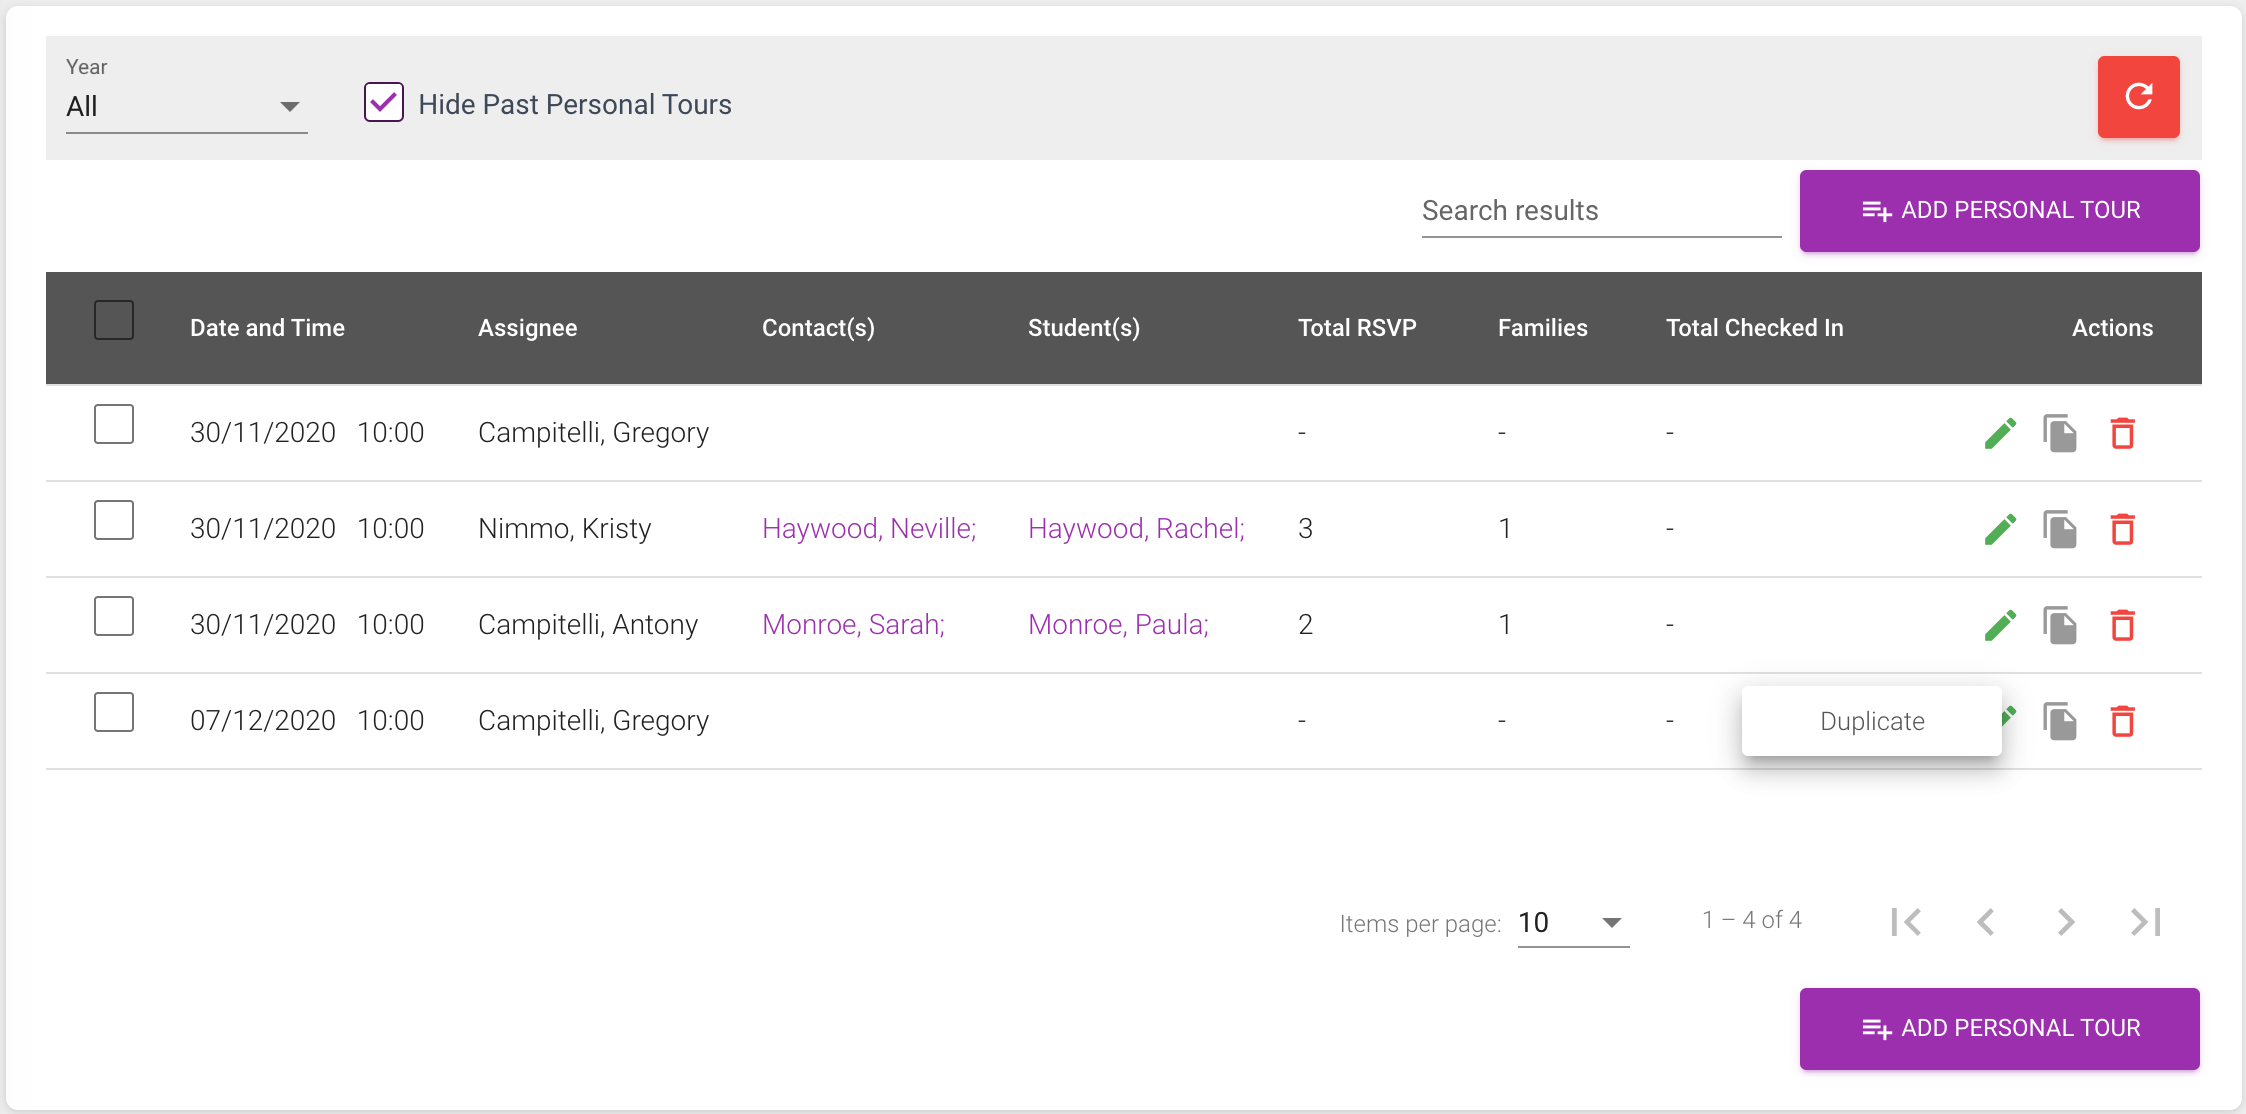The width and height of the screenshot is (2246, 1114).
Task: Sort by the Date and Time column header
Action: click(x=267, y=328)
